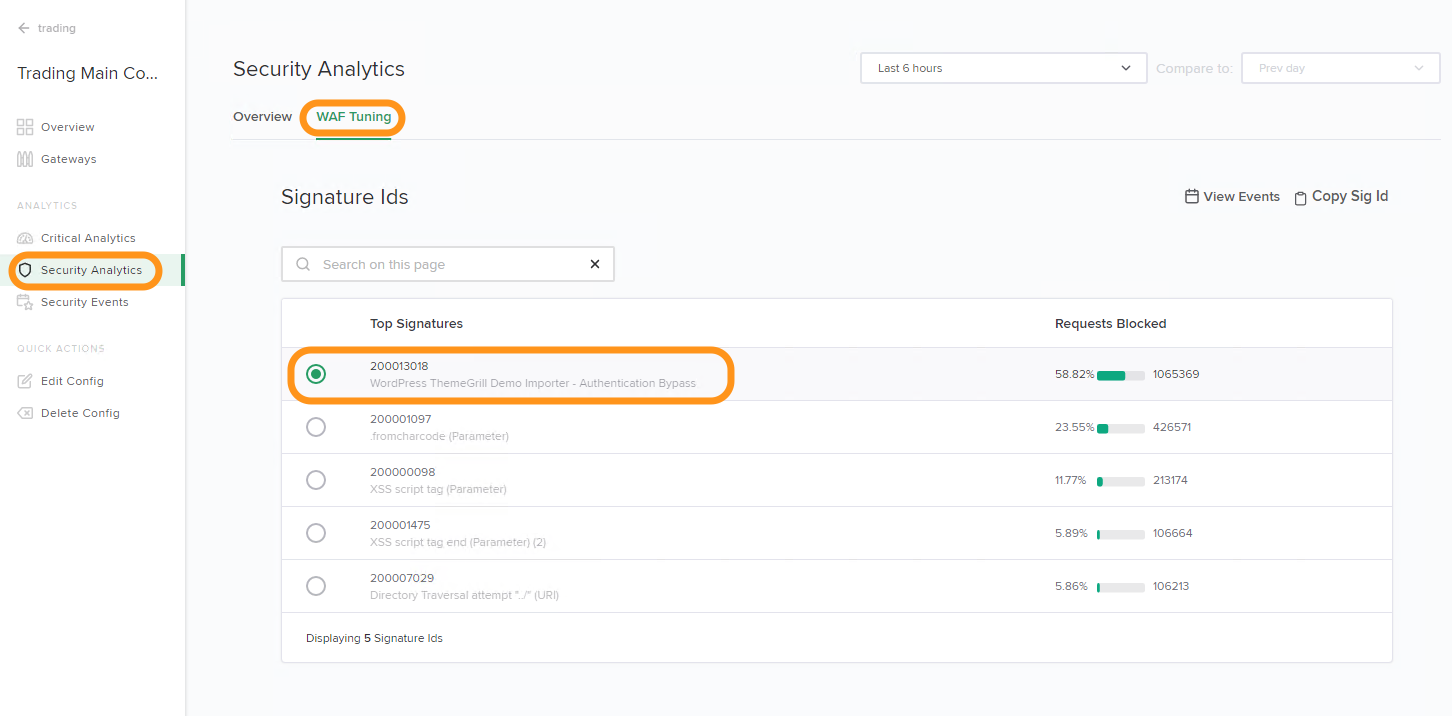1452x716 pixels.
Task: Open Overview in the sidebar
Action: pyautogui.click(x=68, y=127)
